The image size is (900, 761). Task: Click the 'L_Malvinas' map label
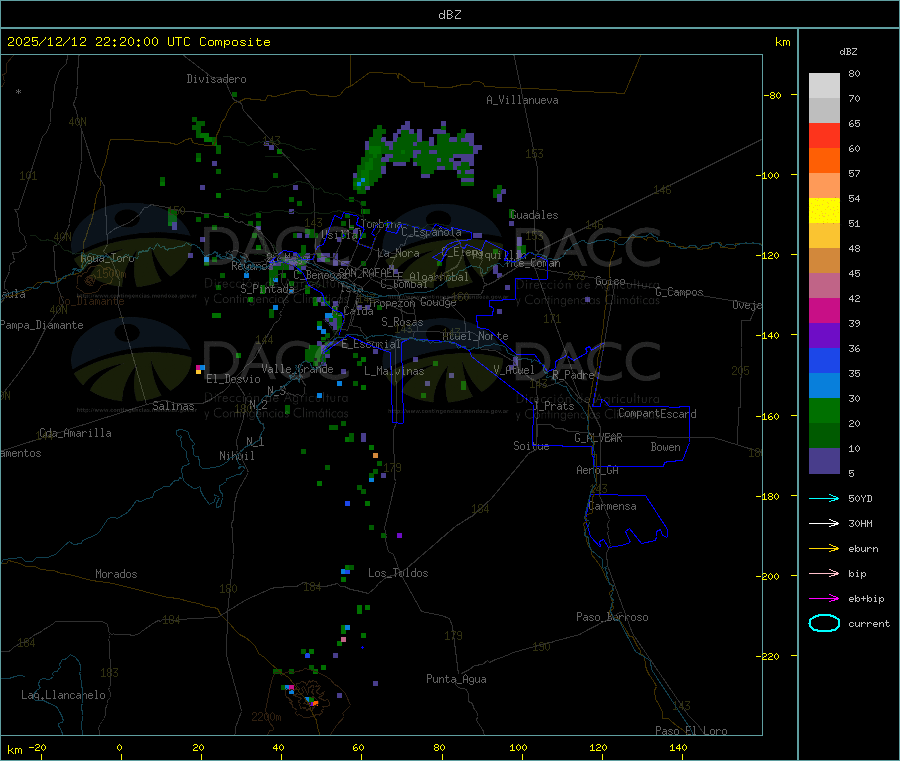click(394, 371)
